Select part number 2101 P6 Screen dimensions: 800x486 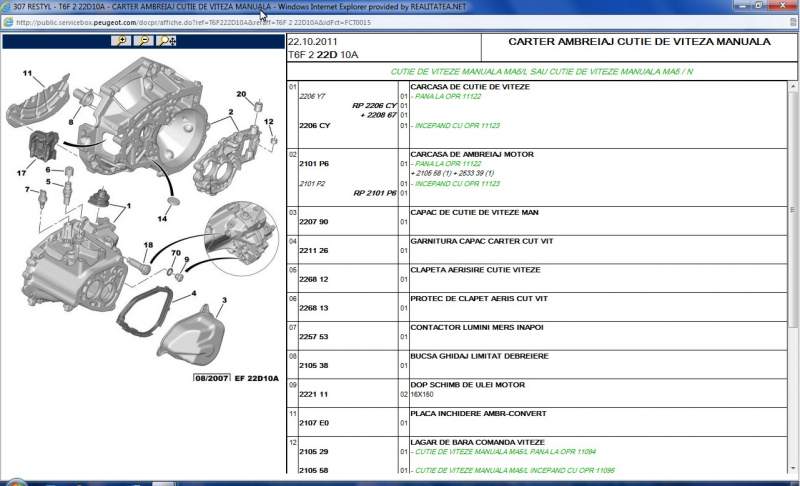click(314, 164)
